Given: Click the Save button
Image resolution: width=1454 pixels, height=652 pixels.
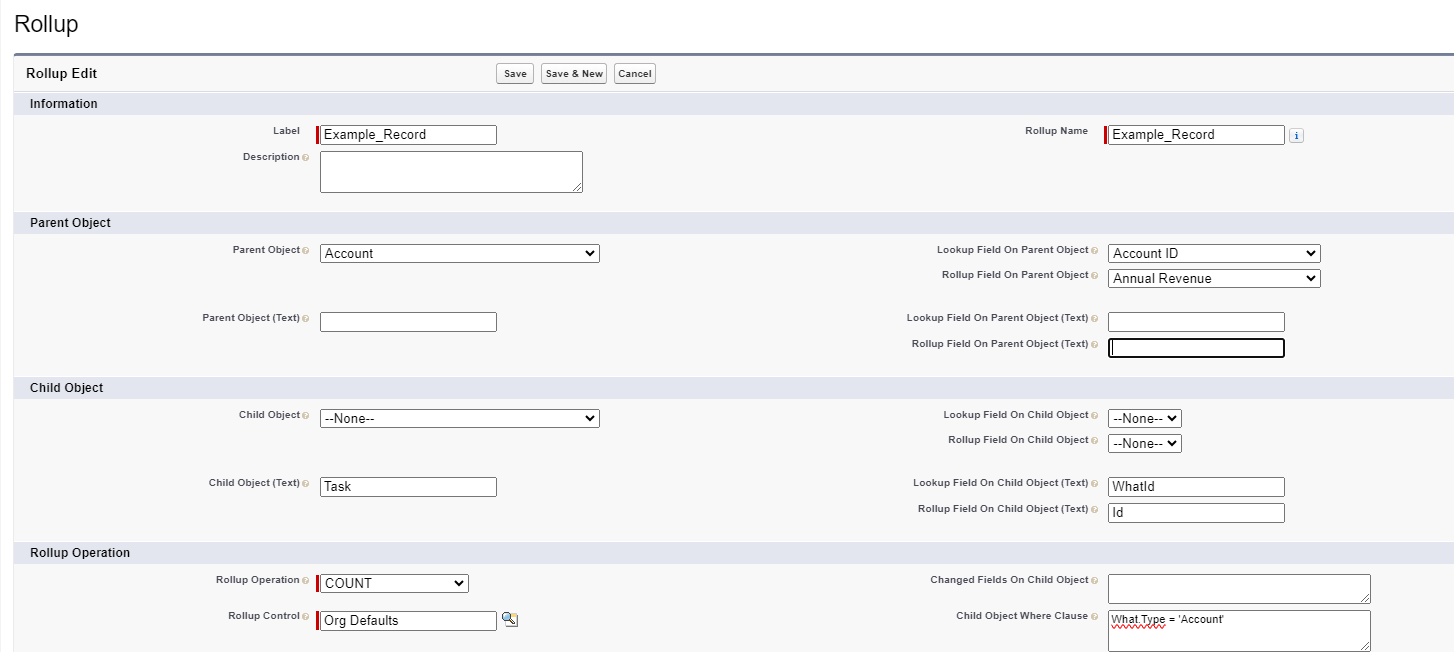Looking at the screenshot, I should click(514, 73).
